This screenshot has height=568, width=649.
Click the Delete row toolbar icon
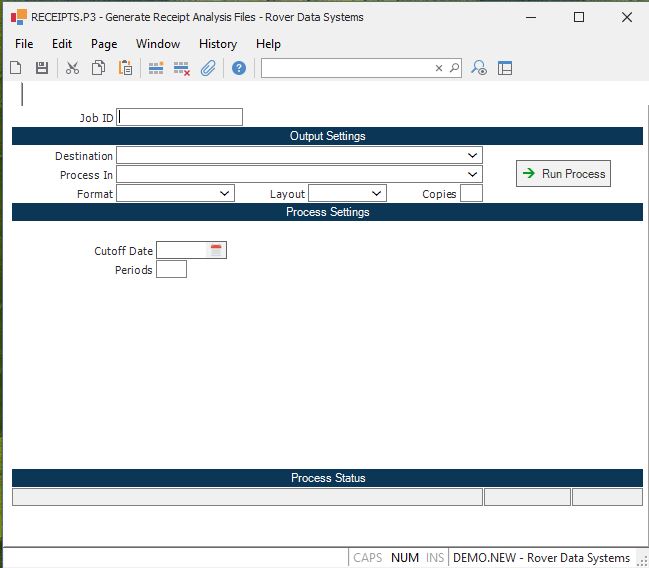pos(182,68)
